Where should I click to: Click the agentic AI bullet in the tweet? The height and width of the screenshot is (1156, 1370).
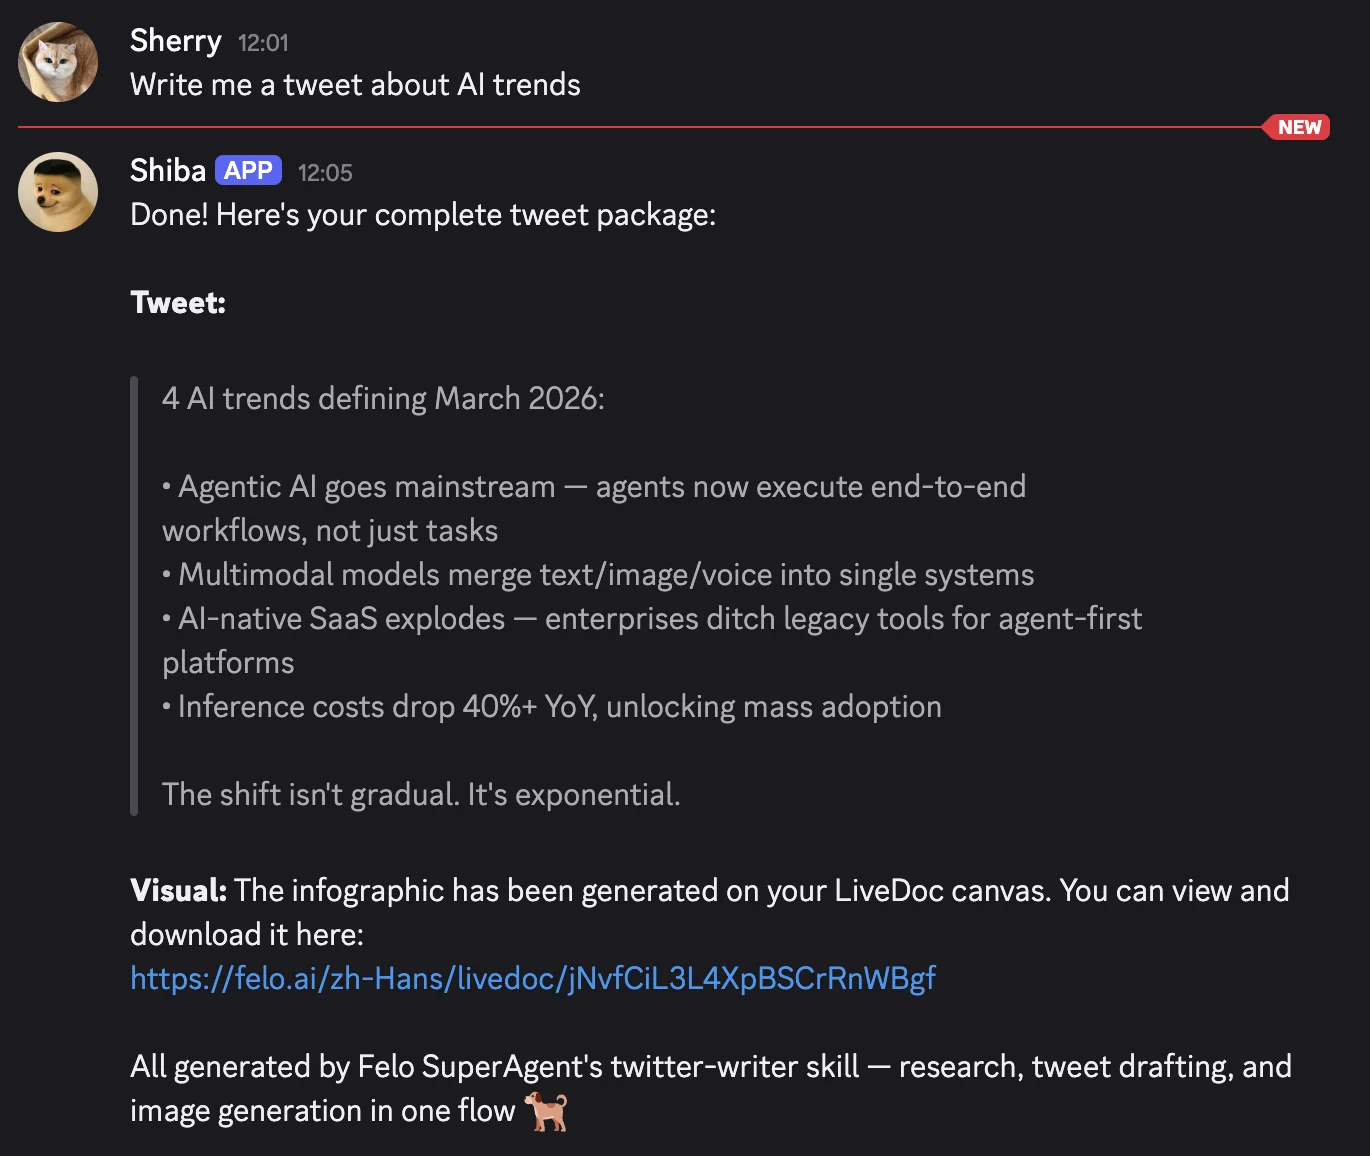pos(593,487)
